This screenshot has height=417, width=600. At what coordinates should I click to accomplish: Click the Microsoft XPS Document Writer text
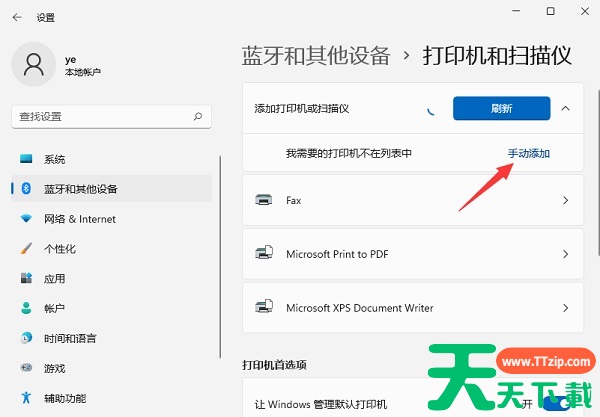point(360,308)
